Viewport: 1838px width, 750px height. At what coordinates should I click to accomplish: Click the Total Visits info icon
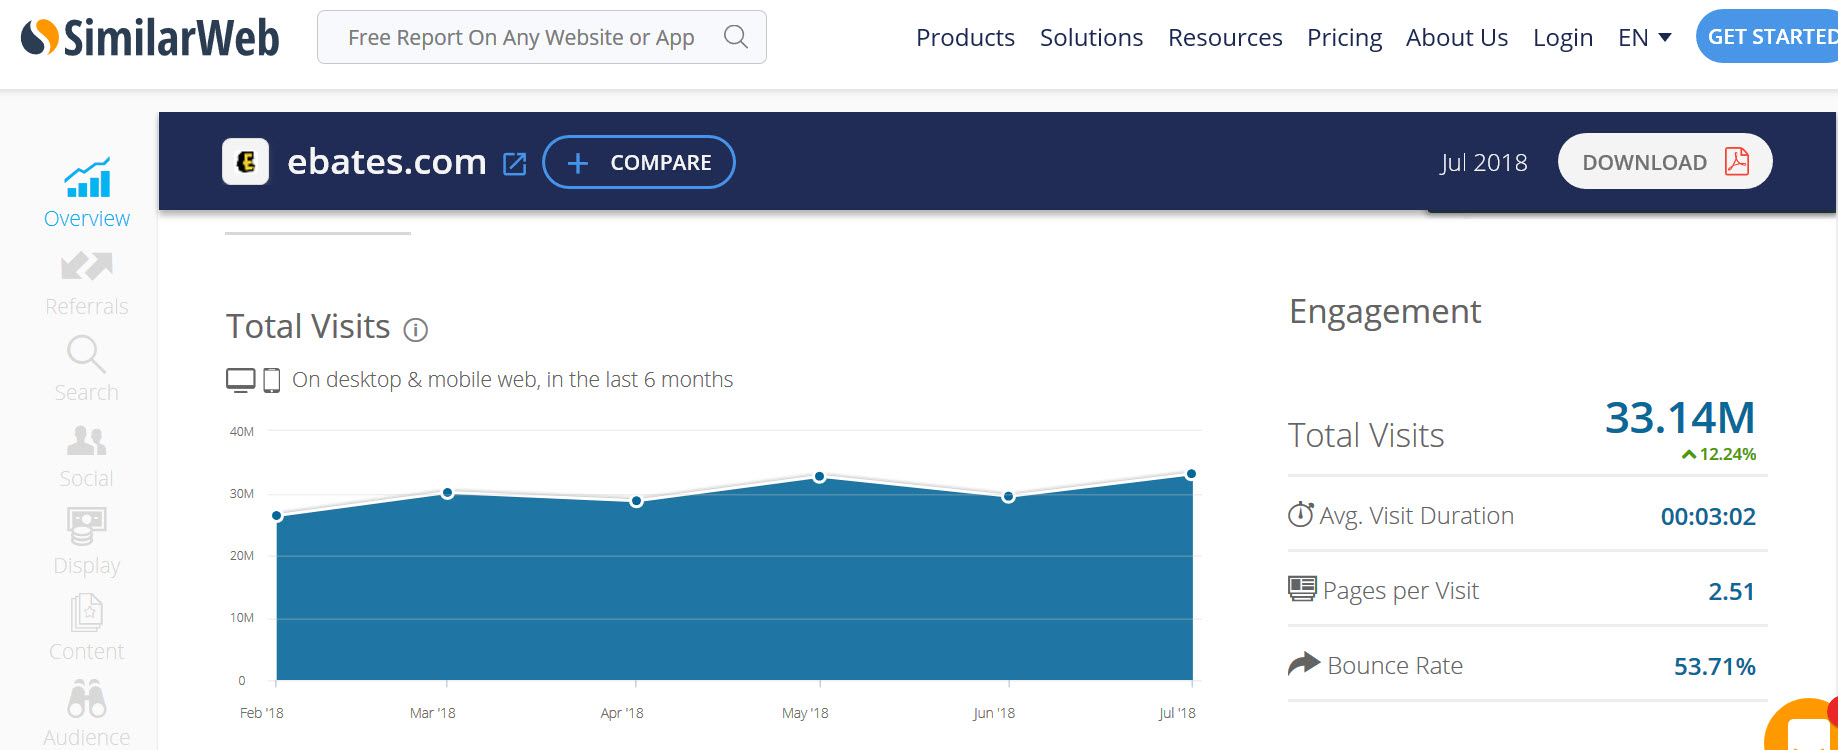pyautogui.click(x=415, y=330)
